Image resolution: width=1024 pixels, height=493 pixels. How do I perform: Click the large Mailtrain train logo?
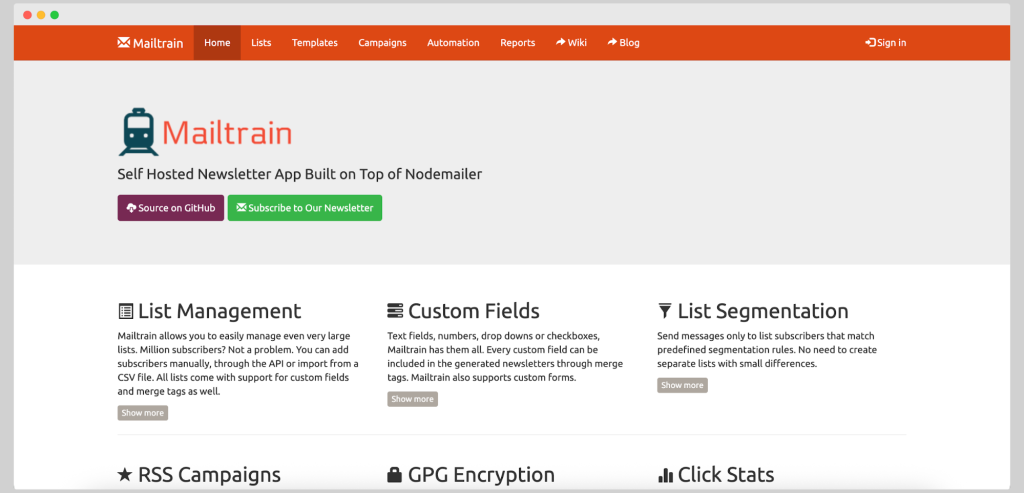[138, 132]
